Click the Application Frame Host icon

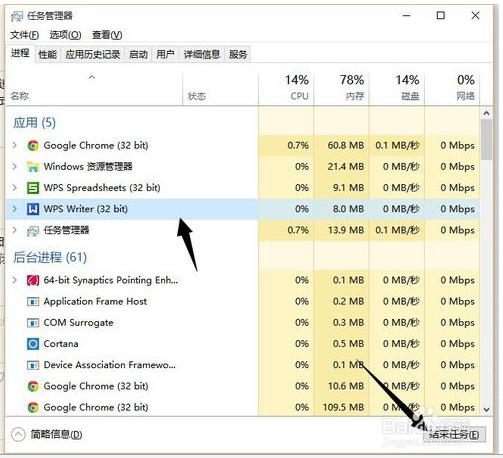tap(33, 302)
